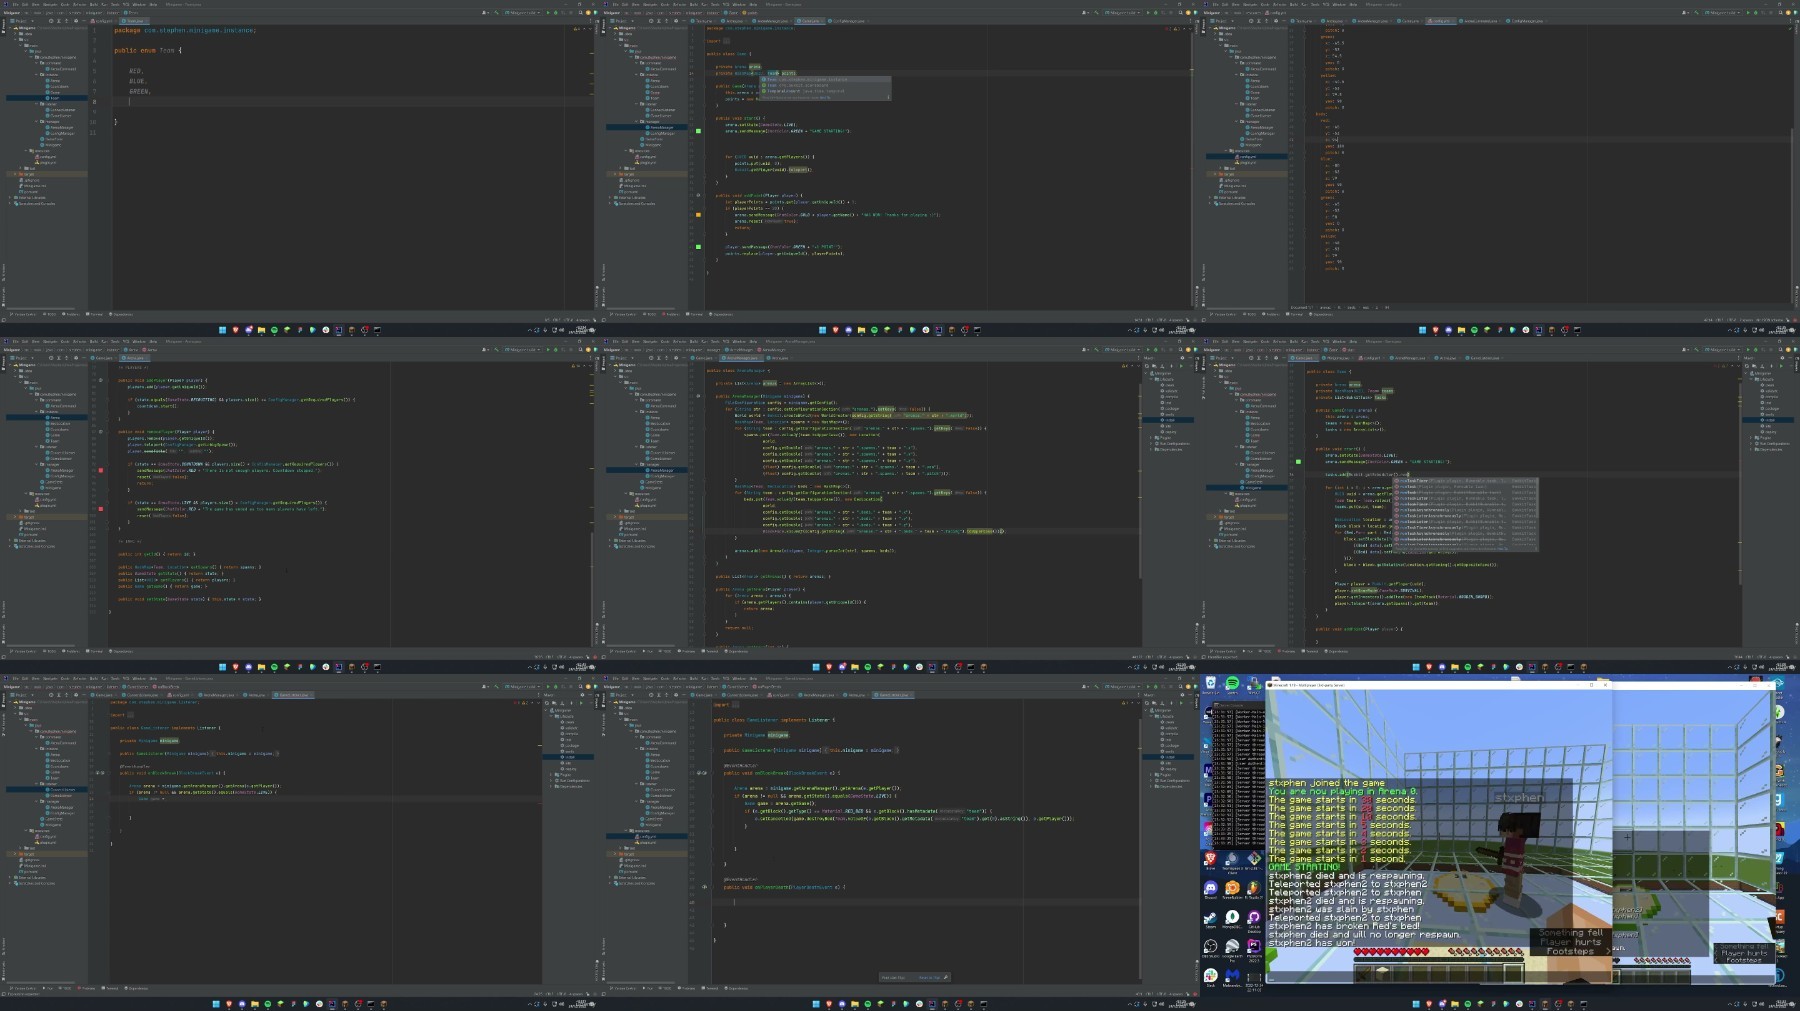Click Spotify in top-left screenshot taskbar

pyautogui.click(x=274, y=330)
